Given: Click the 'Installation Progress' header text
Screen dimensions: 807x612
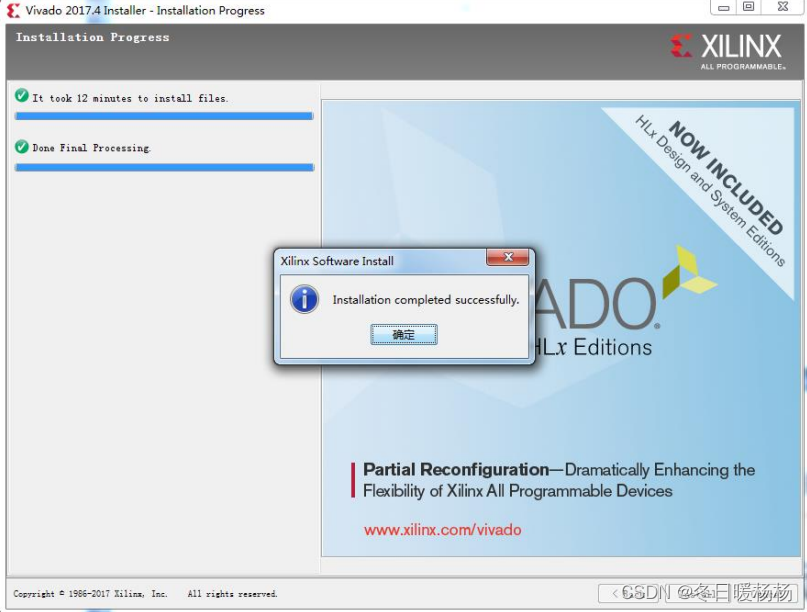Looking at the screenshot, I should (92, 37).
